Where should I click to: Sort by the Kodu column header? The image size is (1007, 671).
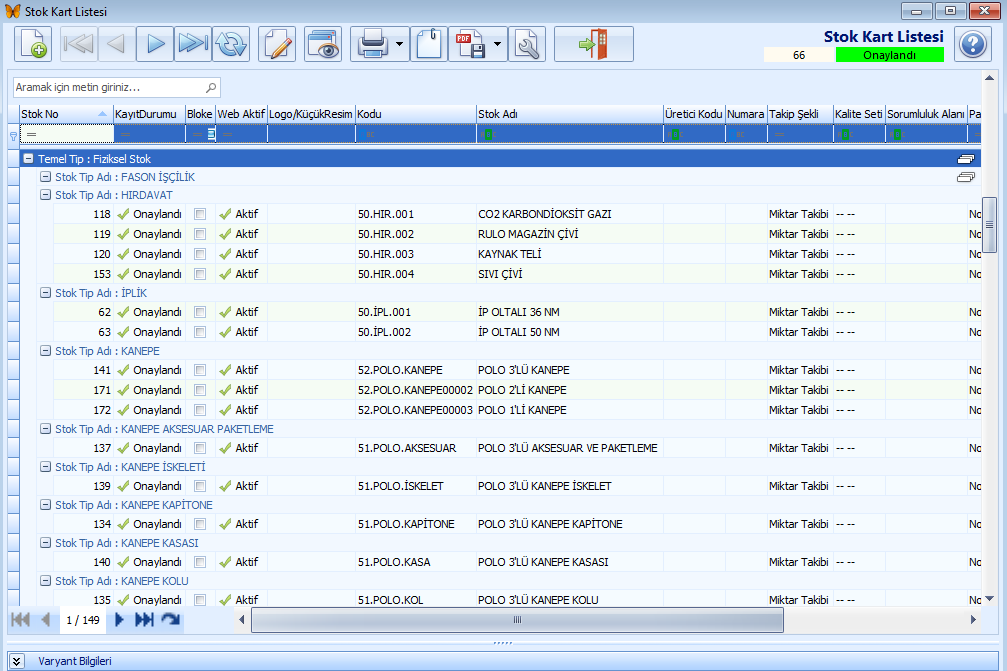pyautogui.click(x=416, y=114)
